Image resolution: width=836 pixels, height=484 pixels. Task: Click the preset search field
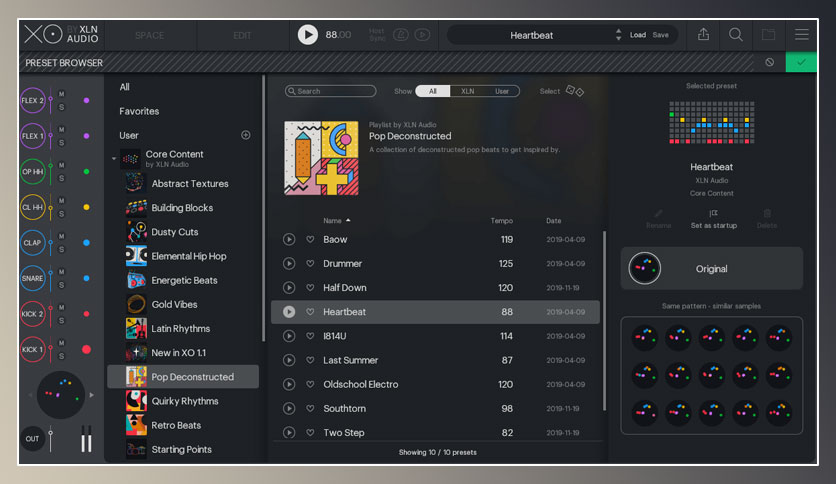tap(331, 91)
